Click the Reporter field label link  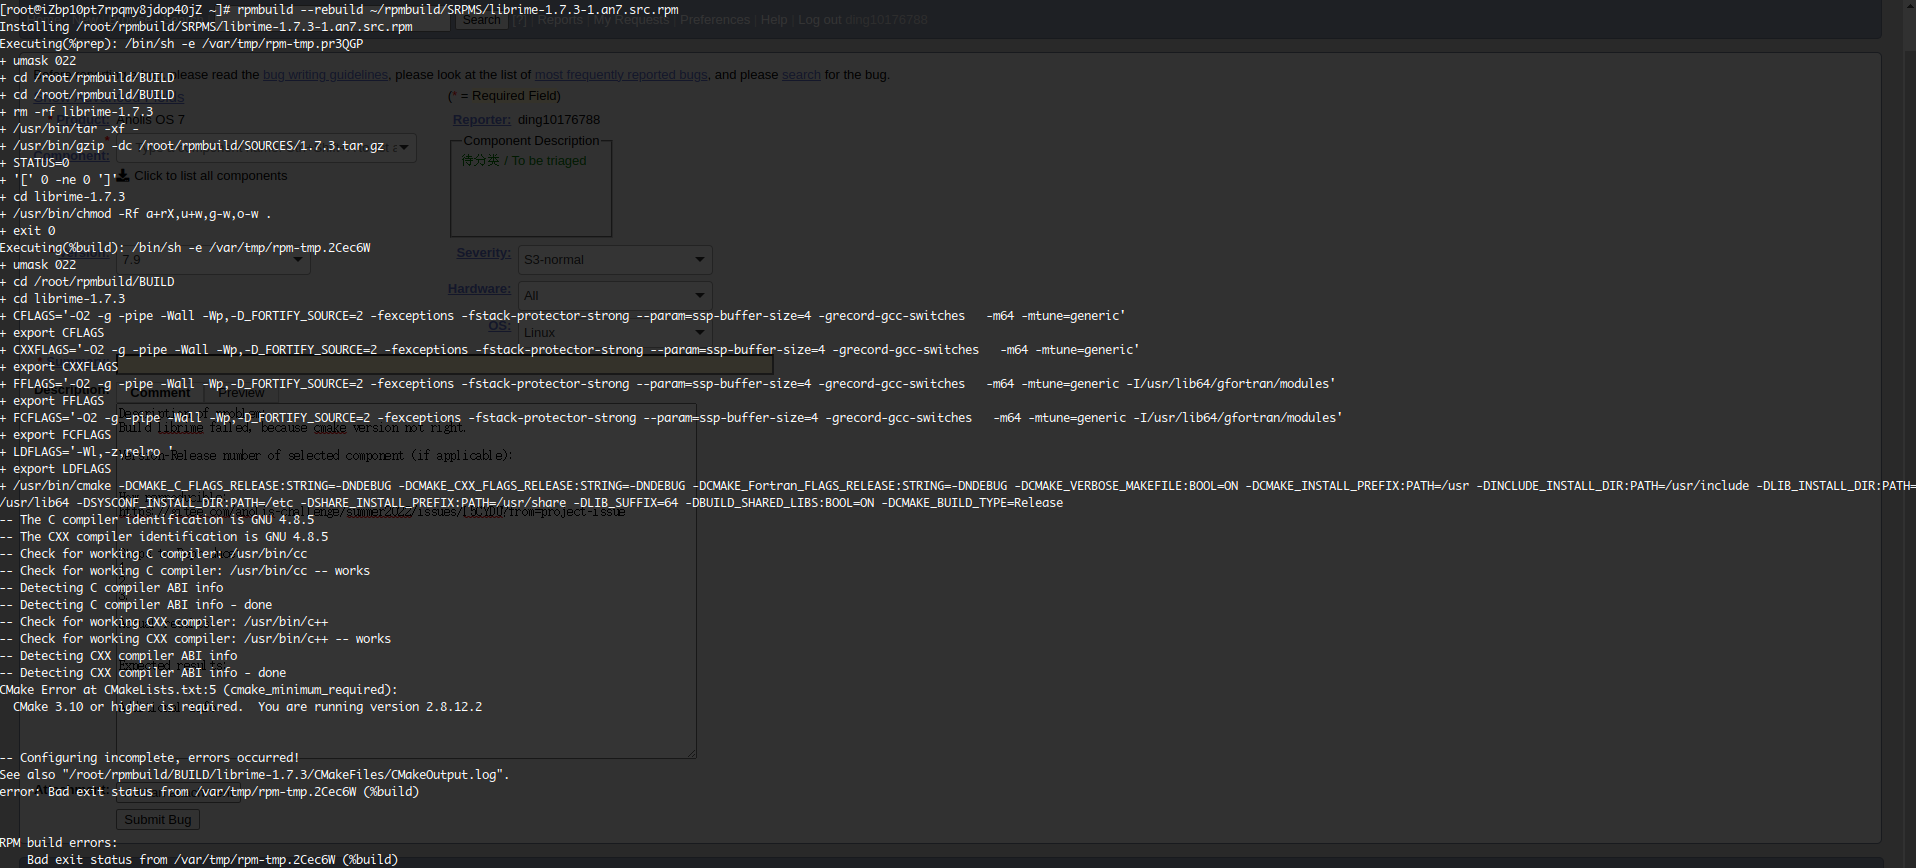[x=481, y=120]
